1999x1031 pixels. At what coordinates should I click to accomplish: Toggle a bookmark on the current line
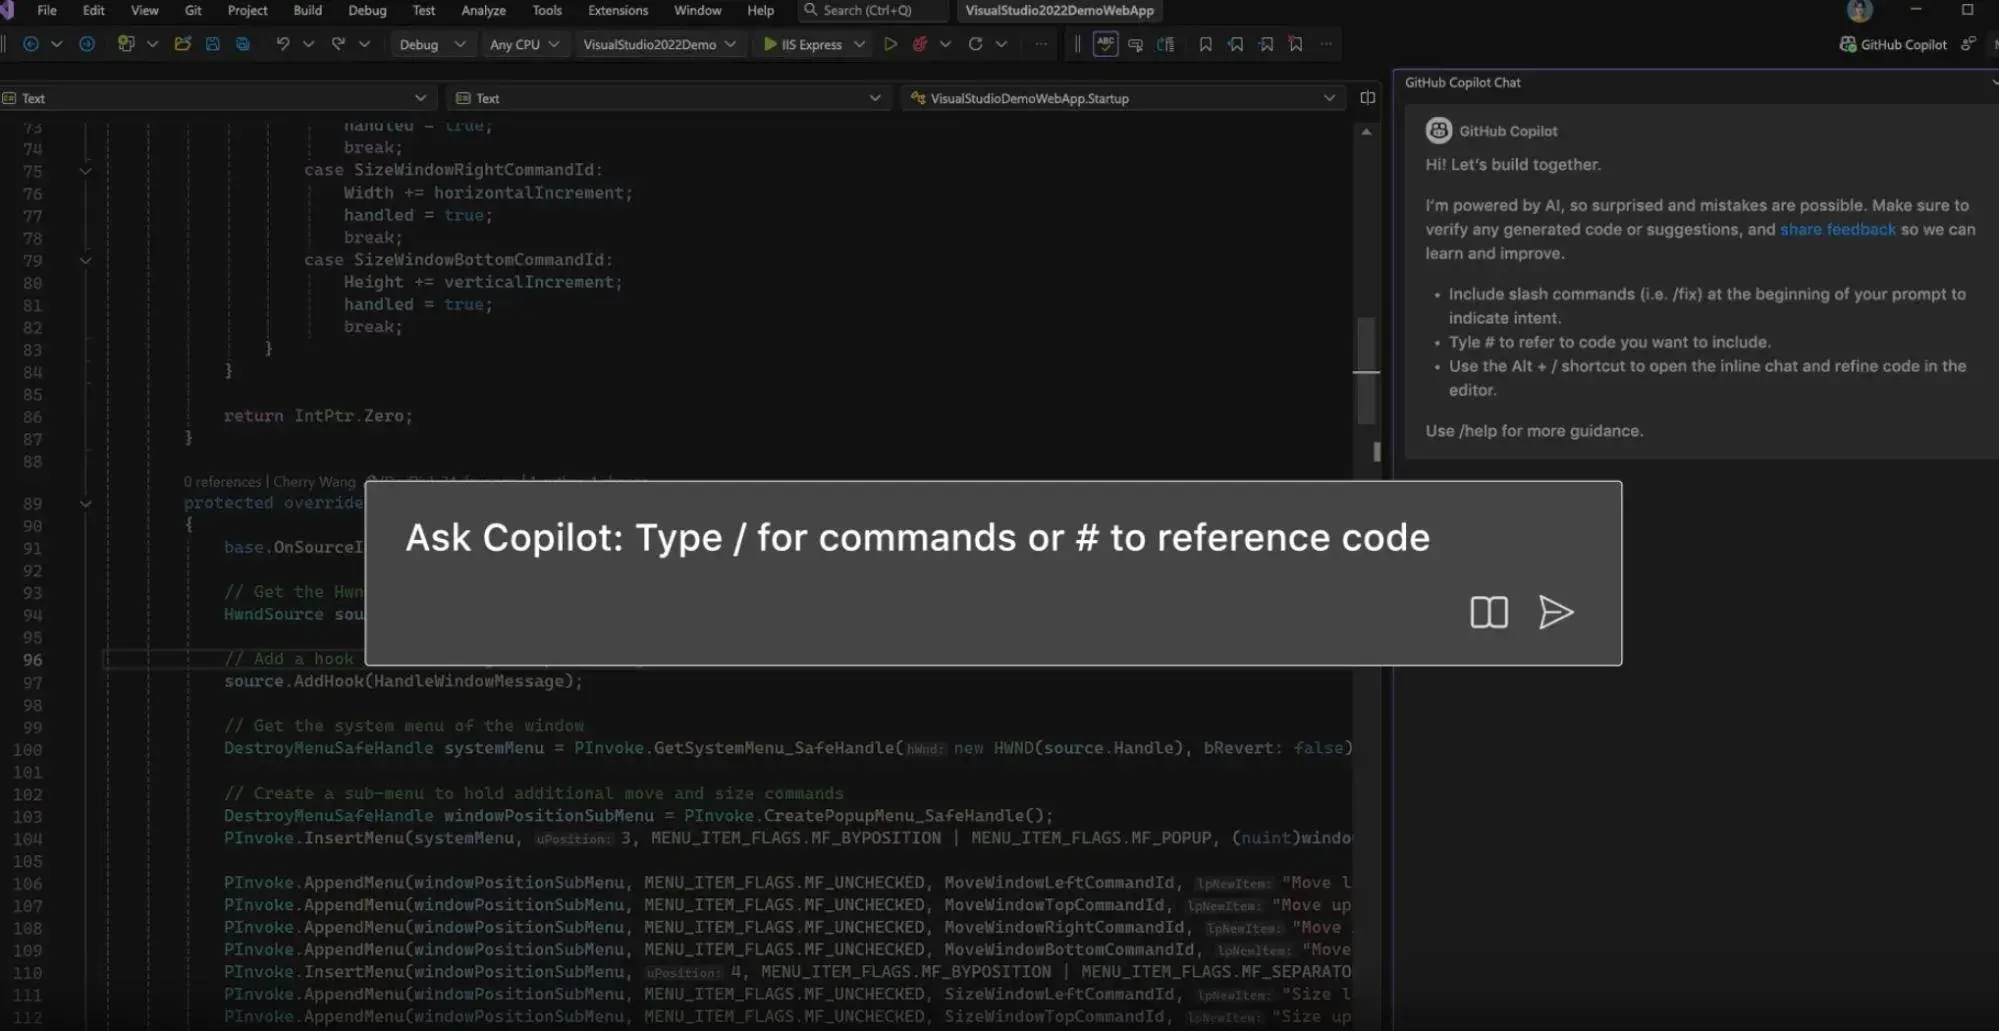coord(1205,44)
